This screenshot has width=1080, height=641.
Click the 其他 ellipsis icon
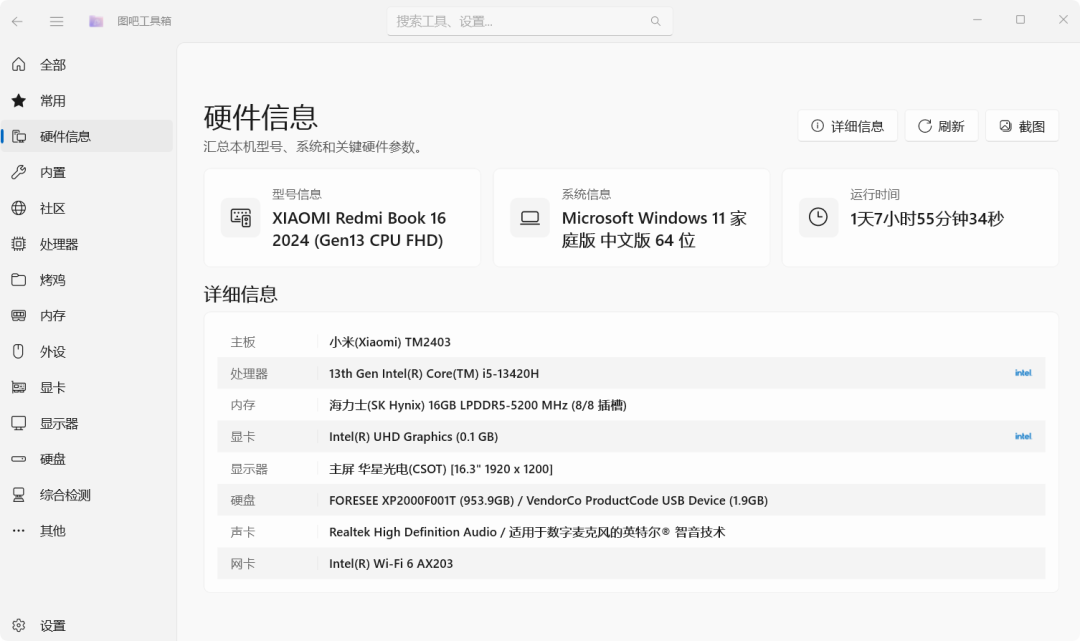click(x=19, y=530)
